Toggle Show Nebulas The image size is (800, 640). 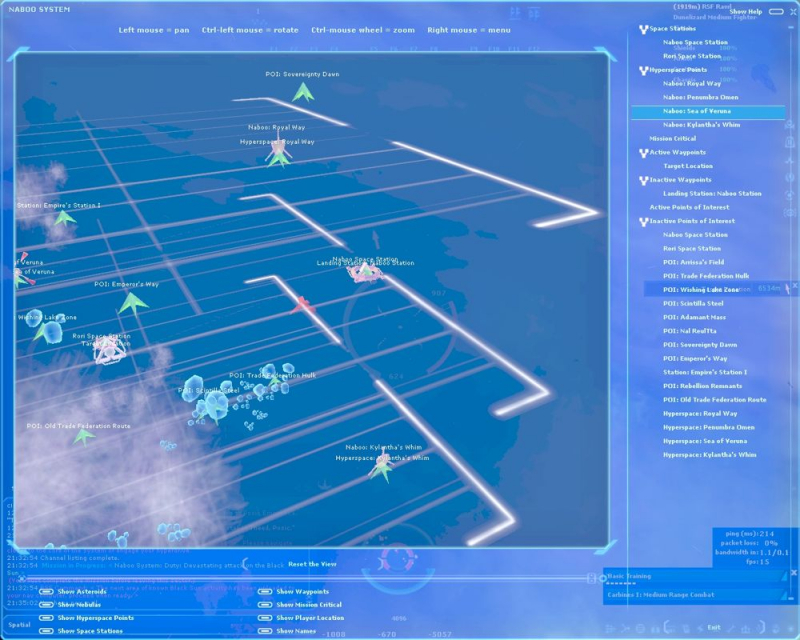pyautogui.click(x=46, y=605)
